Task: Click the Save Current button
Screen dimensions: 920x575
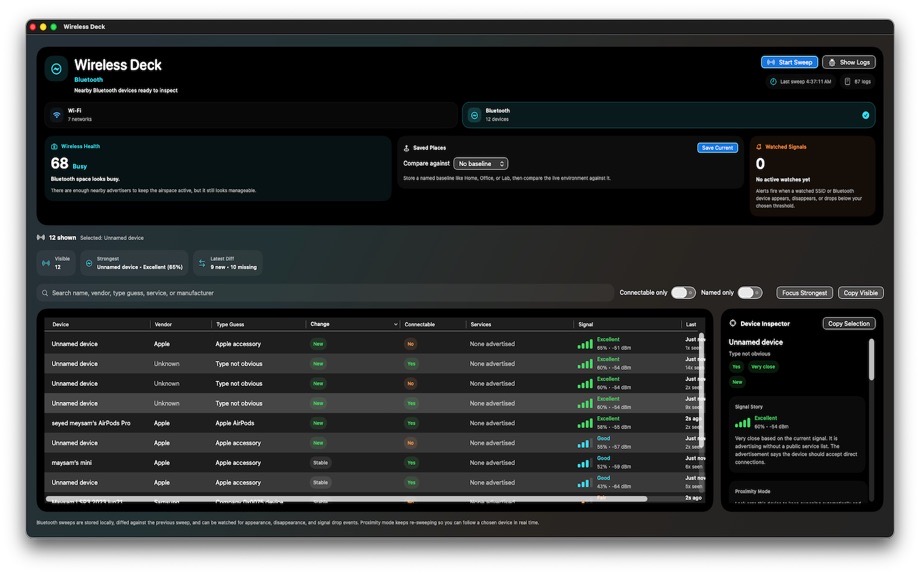Action: click(717, 148)
